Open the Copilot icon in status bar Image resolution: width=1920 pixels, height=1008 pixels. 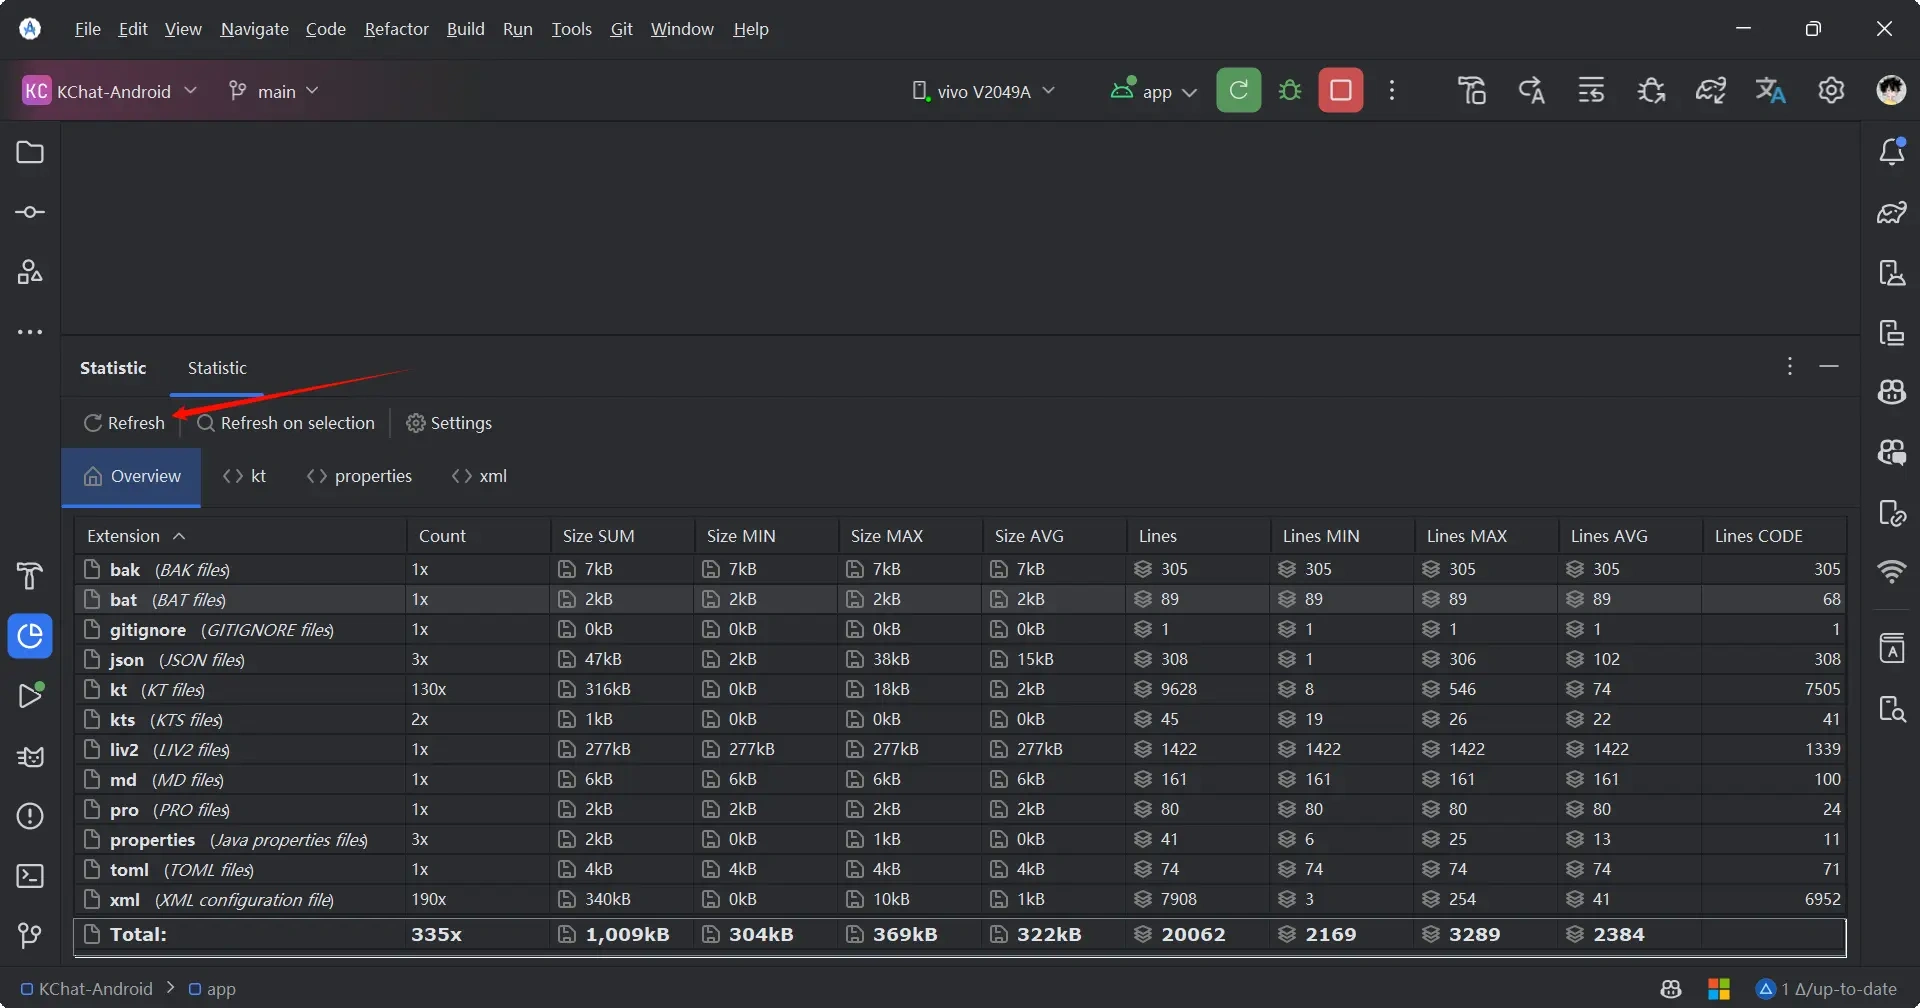click(1671, 989)
